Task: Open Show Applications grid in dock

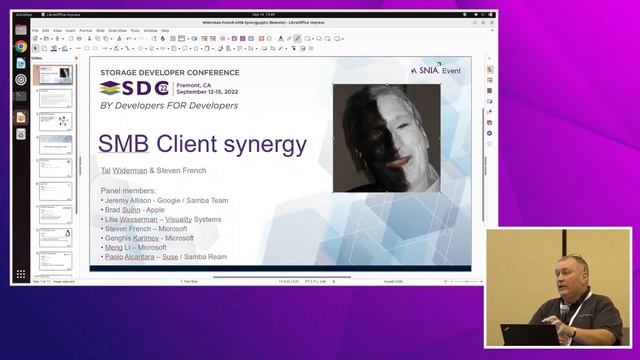Action: coord(21,274)
